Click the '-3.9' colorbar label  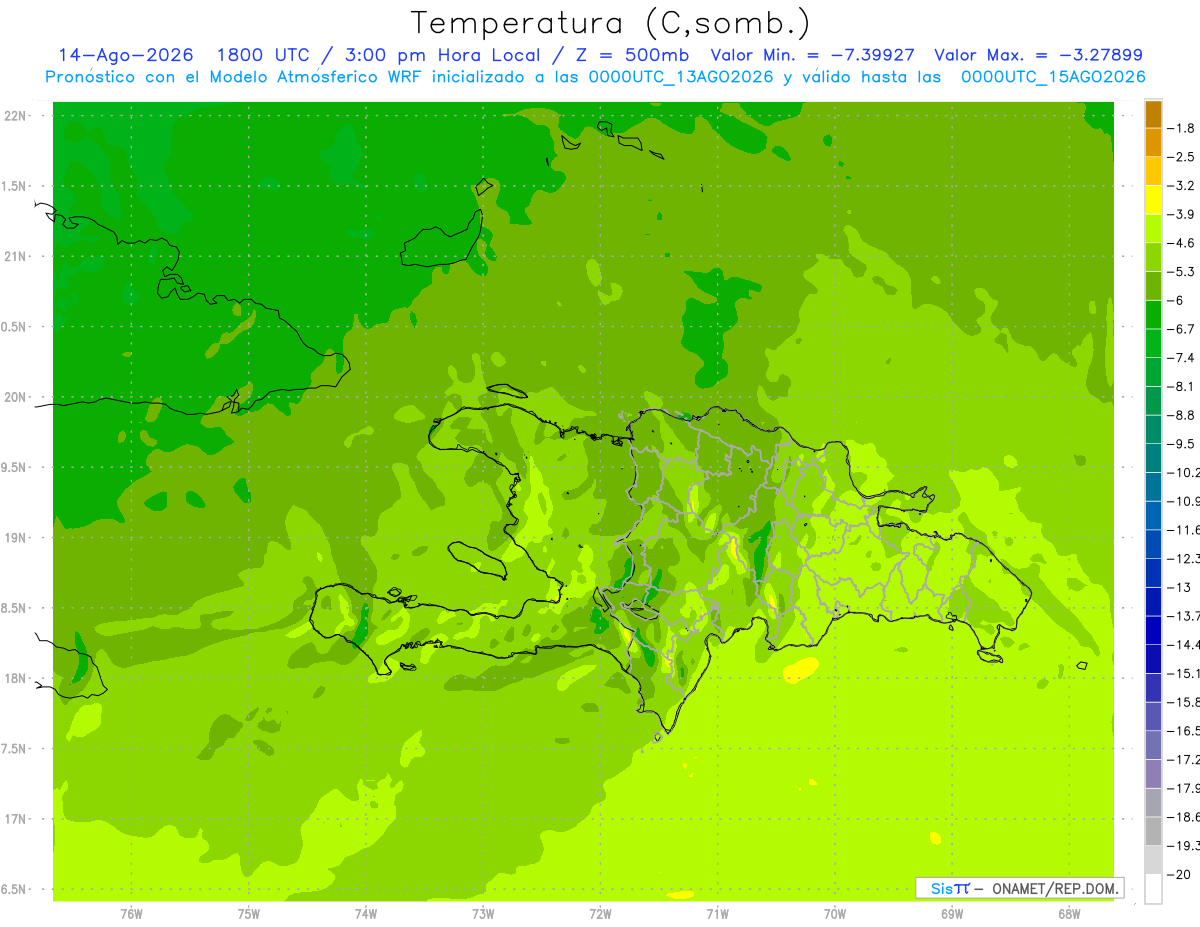(1182, 214)
